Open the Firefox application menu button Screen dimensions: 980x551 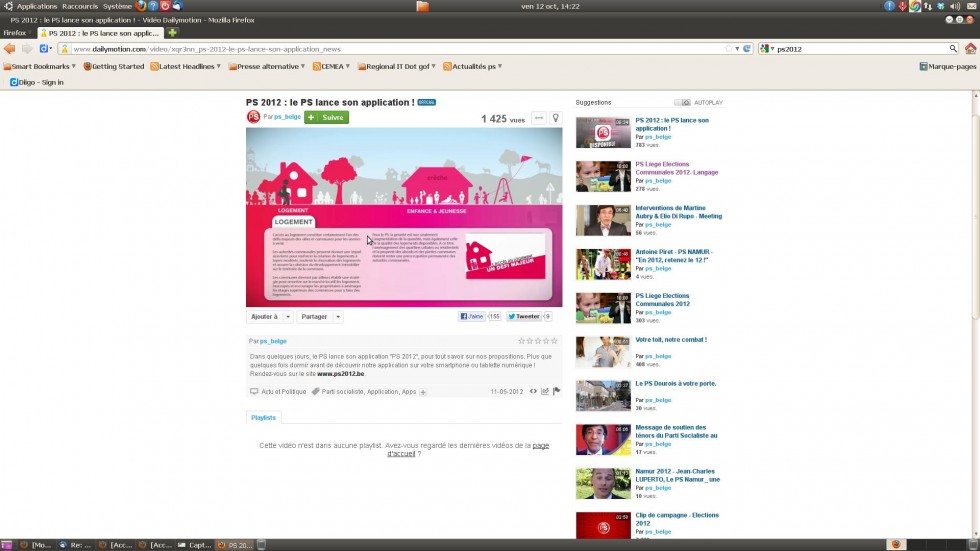tap(17, 32)
